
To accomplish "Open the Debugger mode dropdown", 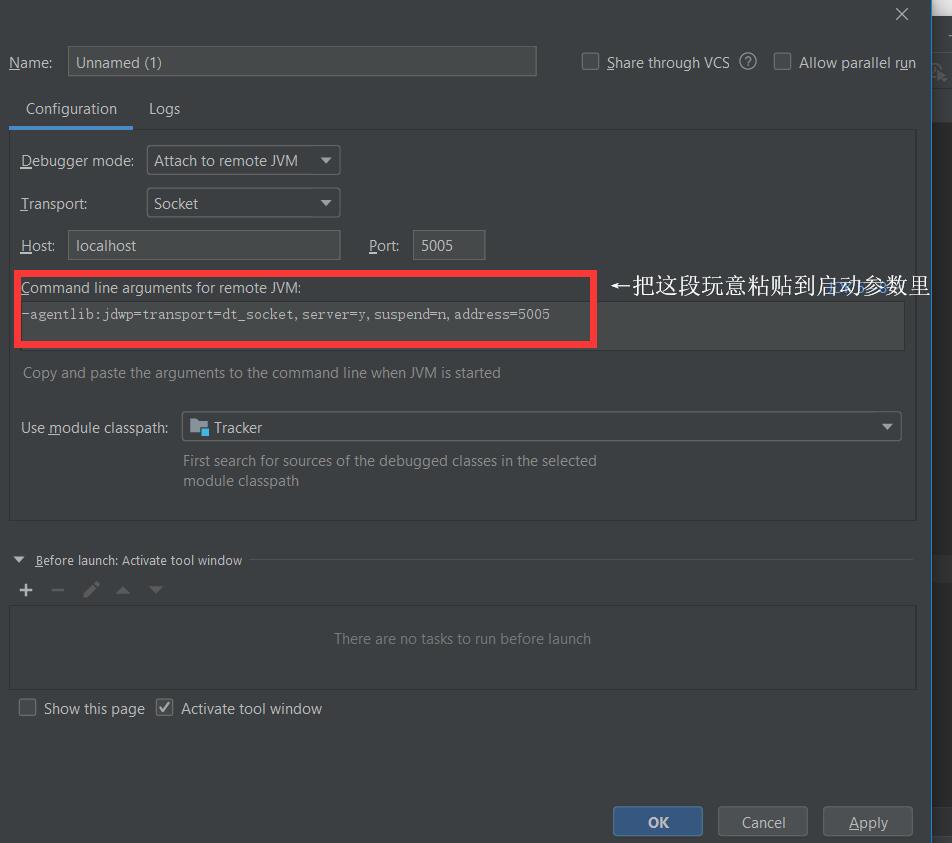I will pos(243,160).
